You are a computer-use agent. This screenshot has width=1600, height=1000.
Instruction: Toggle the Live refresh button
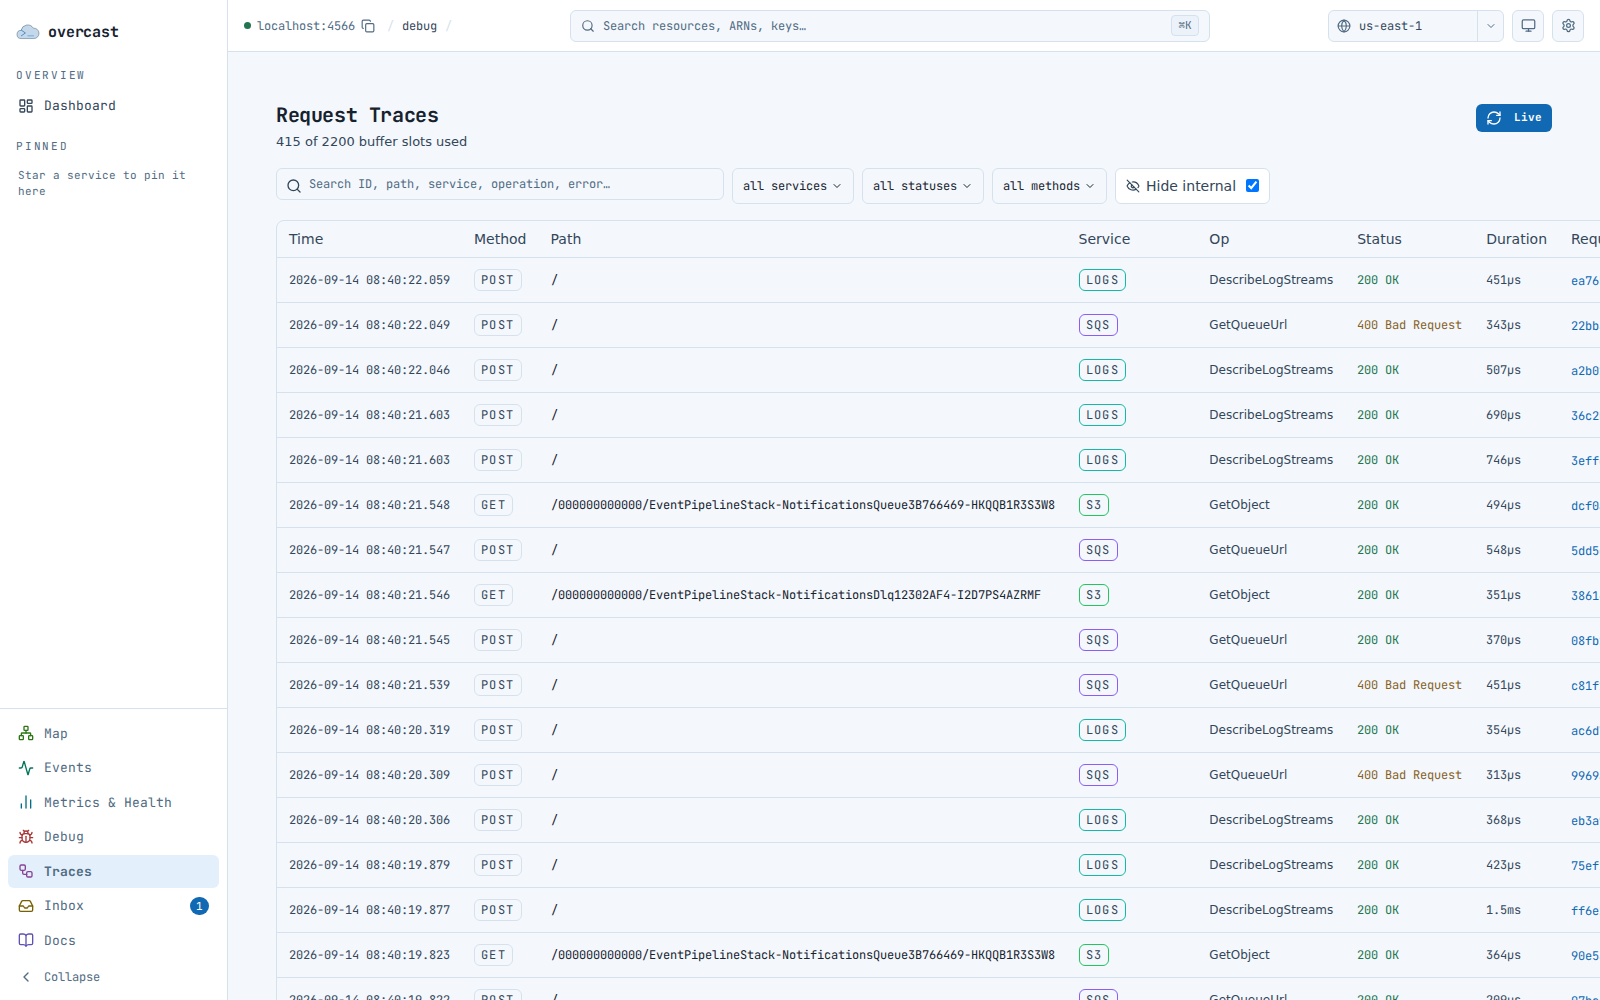click(1513, 118)
